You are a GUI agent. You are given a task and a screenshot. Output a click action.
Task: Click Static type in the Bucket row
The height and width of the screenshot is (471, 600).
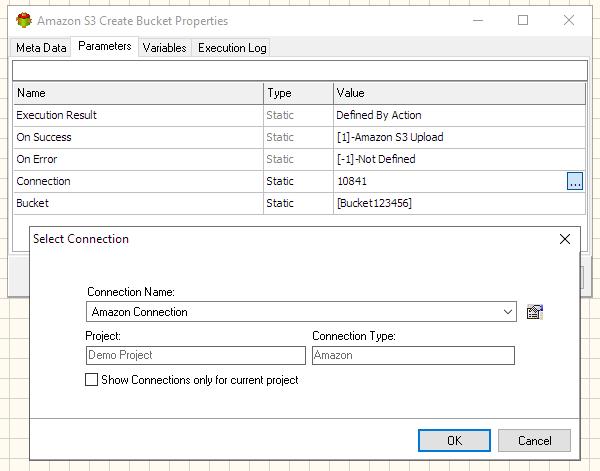tap(280, 203)
